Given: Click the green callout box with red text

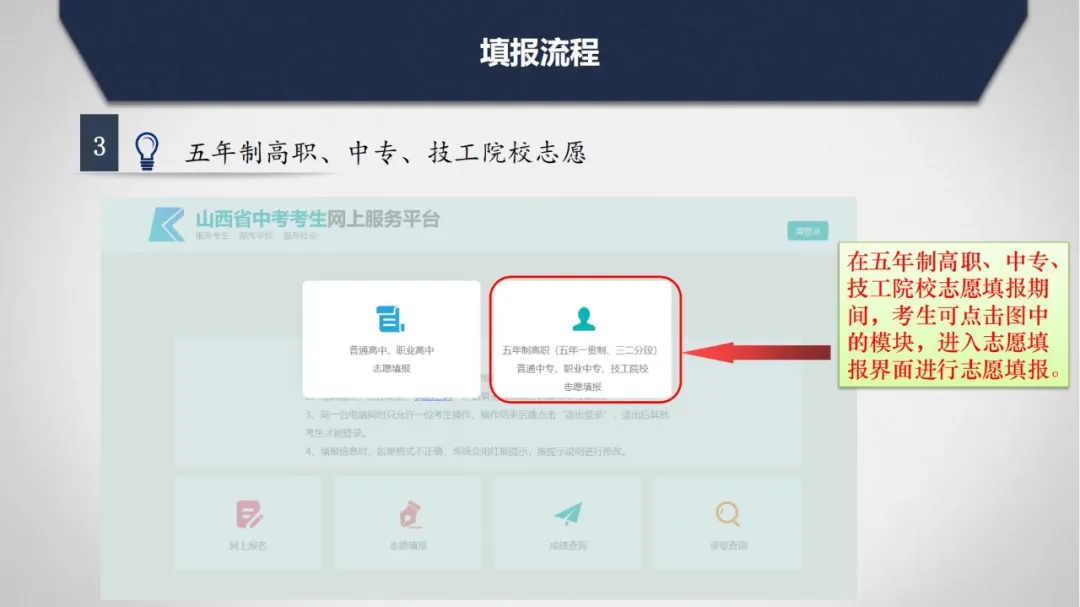Looking at the screenshot, I should point(954,315).
